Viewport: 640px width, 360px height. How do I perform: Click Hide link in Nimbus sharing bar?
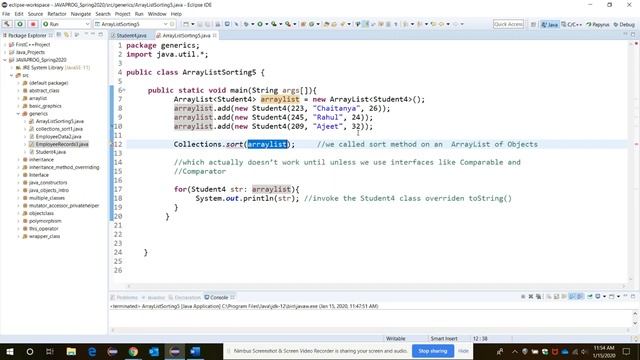click(x=463, y=351)
